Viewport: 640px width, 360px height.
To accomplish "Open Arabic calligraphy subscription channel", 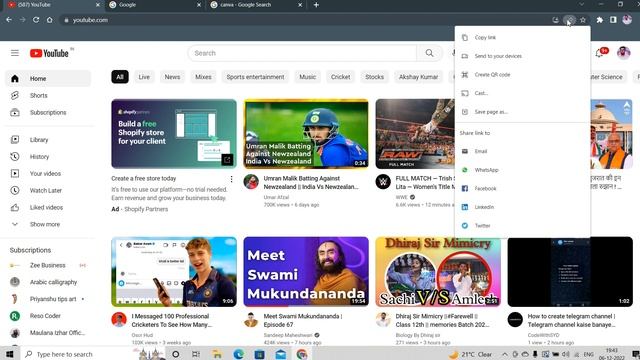I will (x=48, y=282).
